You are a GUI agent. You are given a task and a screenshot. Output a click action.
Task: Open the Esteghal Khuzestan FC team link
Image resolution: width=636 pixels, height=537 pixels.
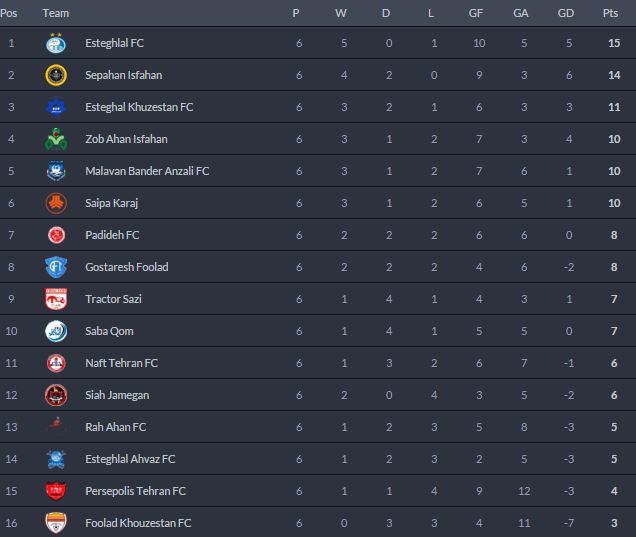tap(139, 107)
